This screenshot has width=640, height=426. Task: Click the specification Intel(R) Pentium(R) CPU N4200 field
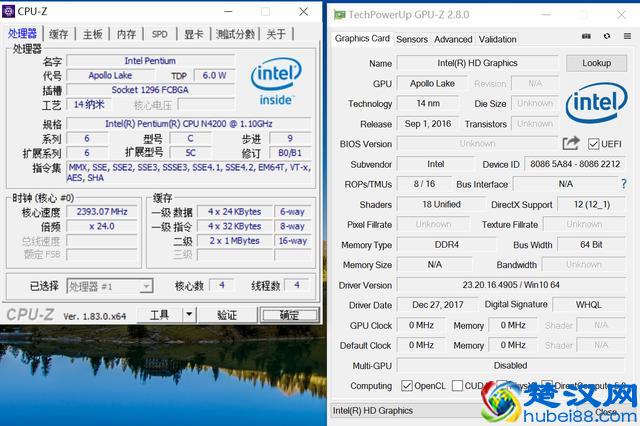[189, 124]
